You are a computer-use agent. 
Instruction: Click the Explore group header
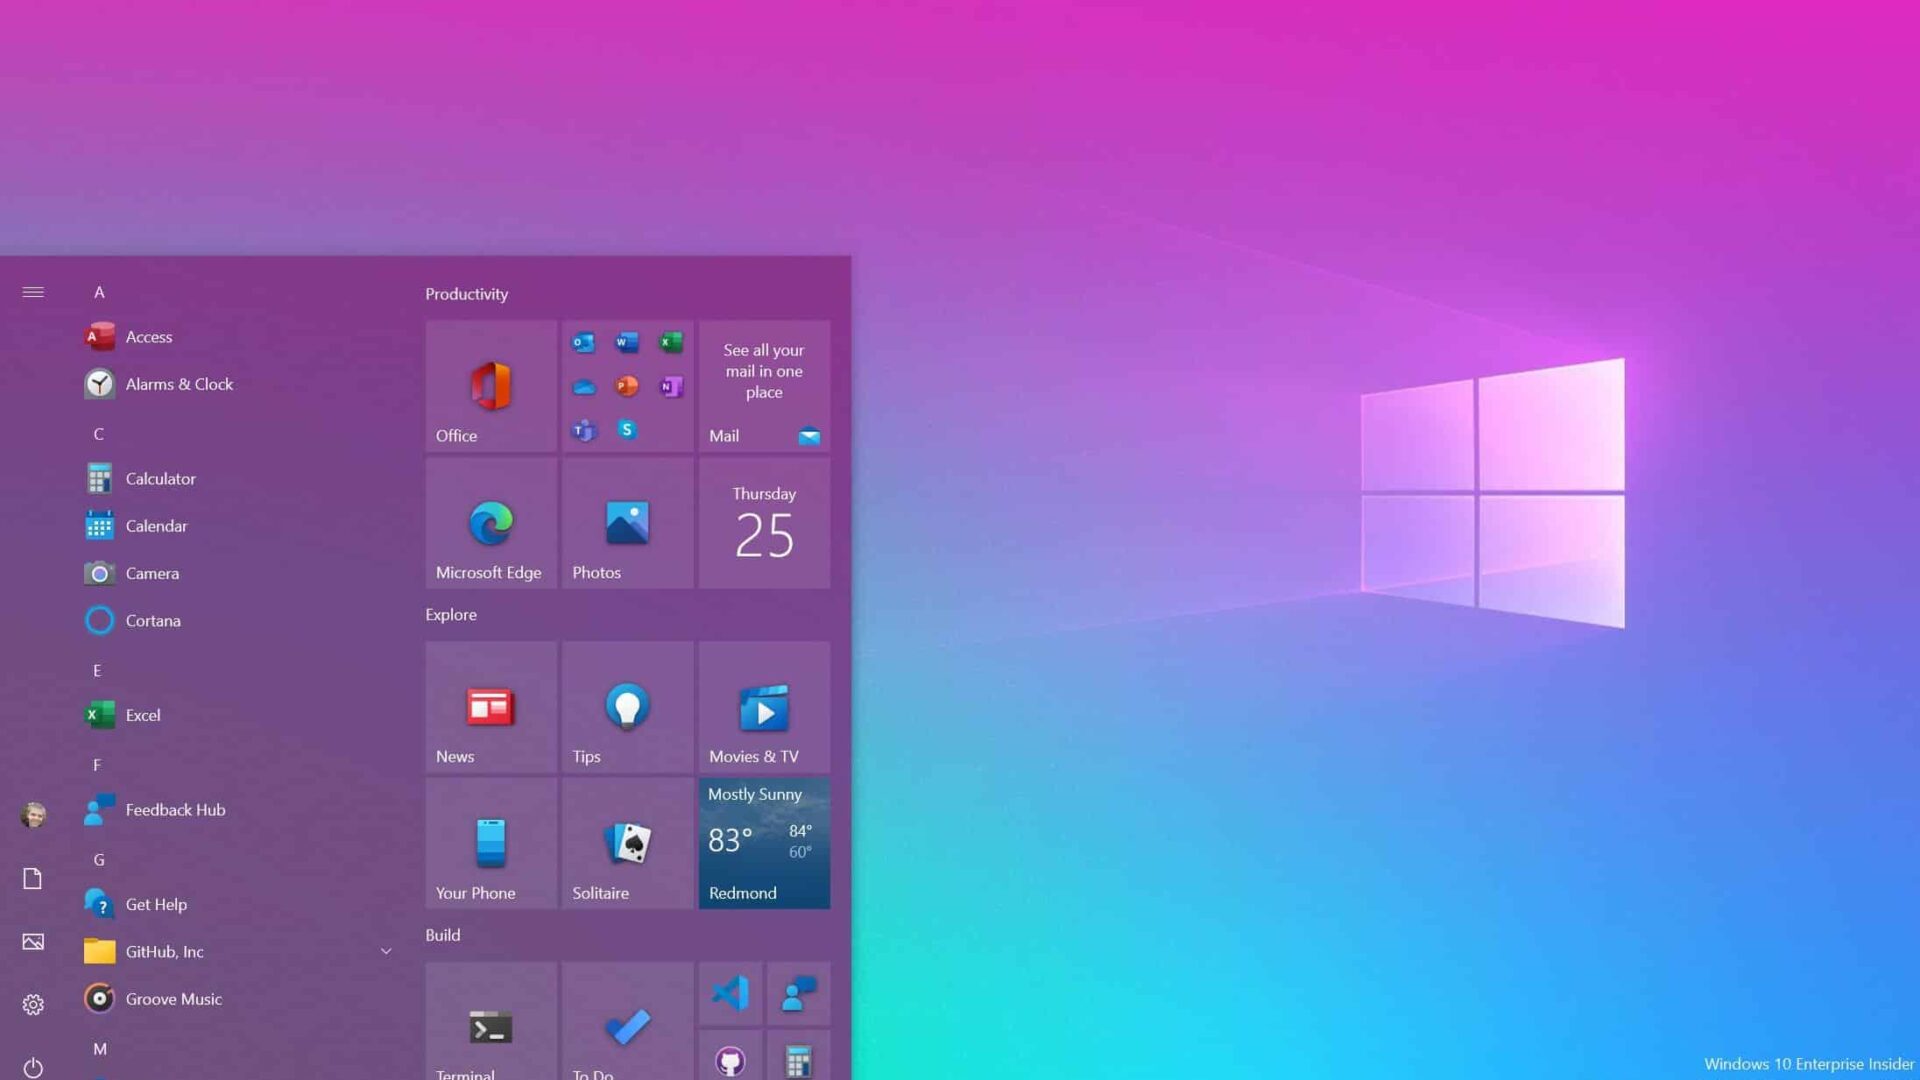click(x=451, y=615)
